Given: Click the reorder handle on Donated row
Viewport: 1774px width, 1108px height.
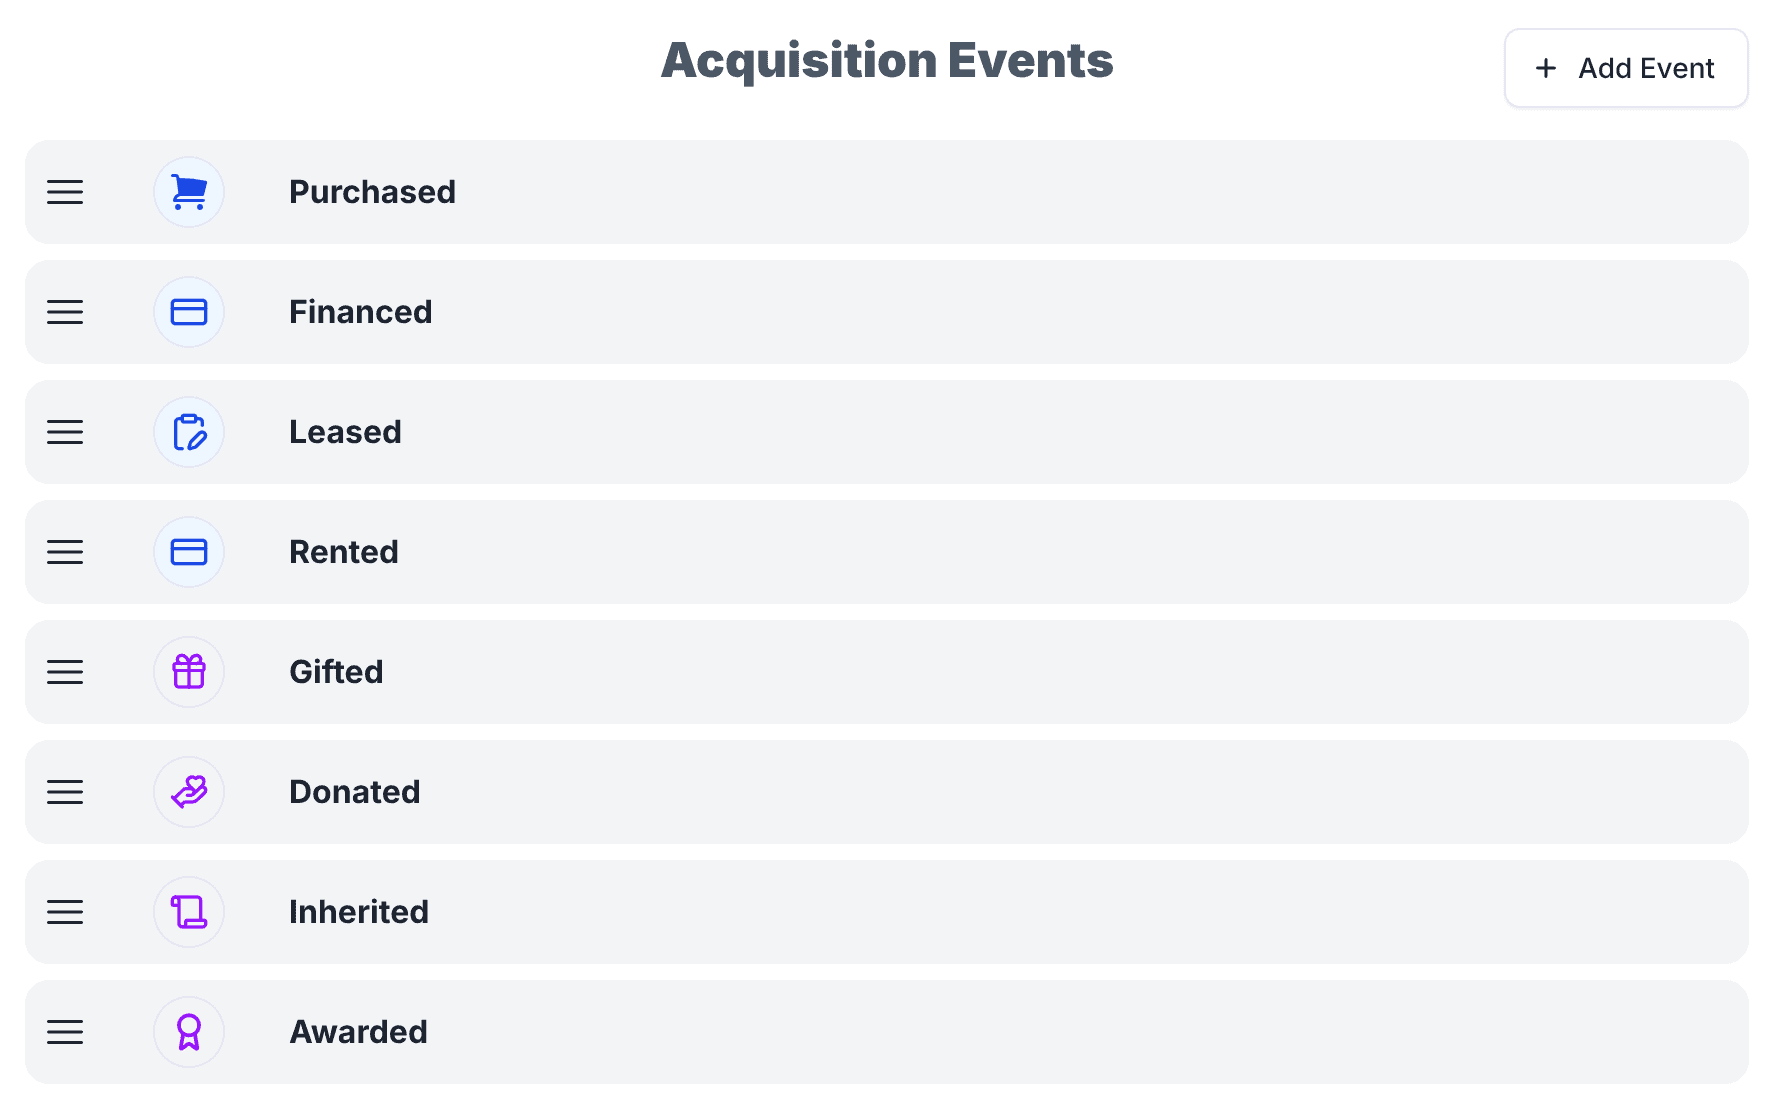Looking at the screenshot, I should coord(65,792).
